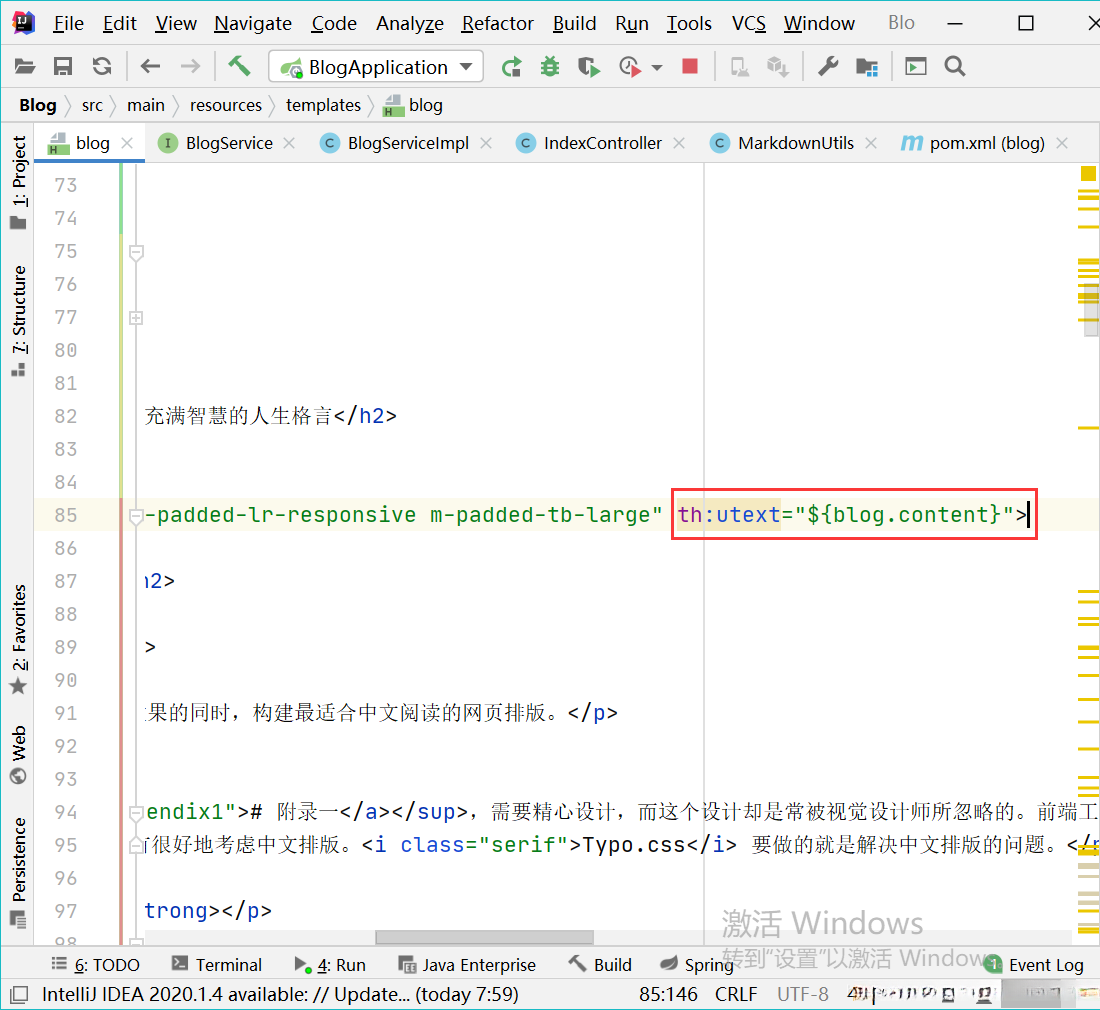1100x1010 pixels.
Task: Open the Run menu
Action: pos(631,23)
